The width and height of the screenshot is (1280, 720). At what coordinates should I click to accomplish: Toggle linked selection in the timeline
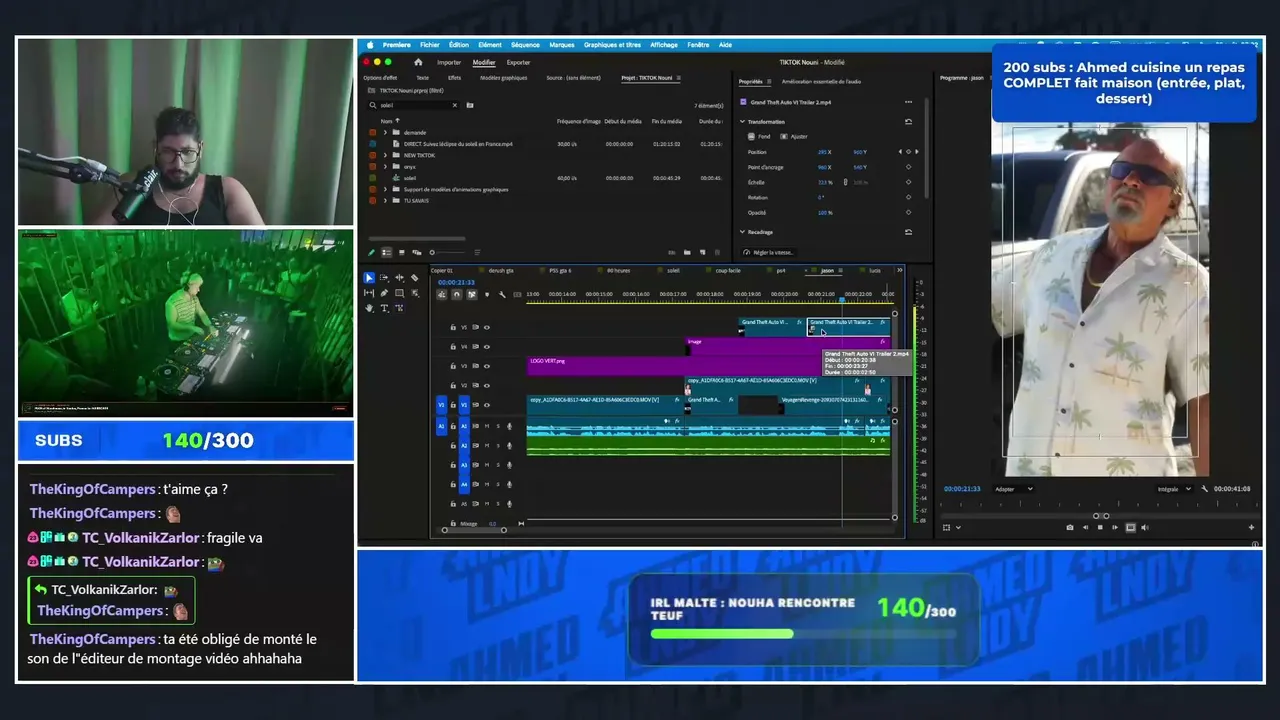click(x=472, y=294)
